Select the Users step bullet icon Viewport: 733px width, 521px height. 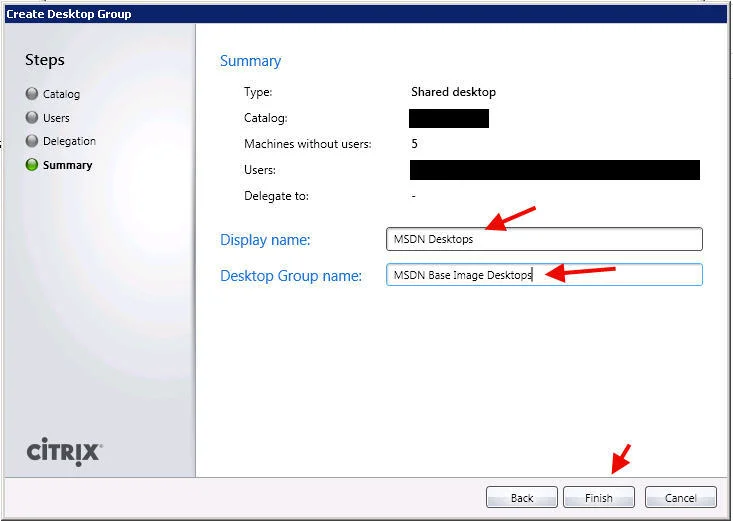tap(32, 117)
